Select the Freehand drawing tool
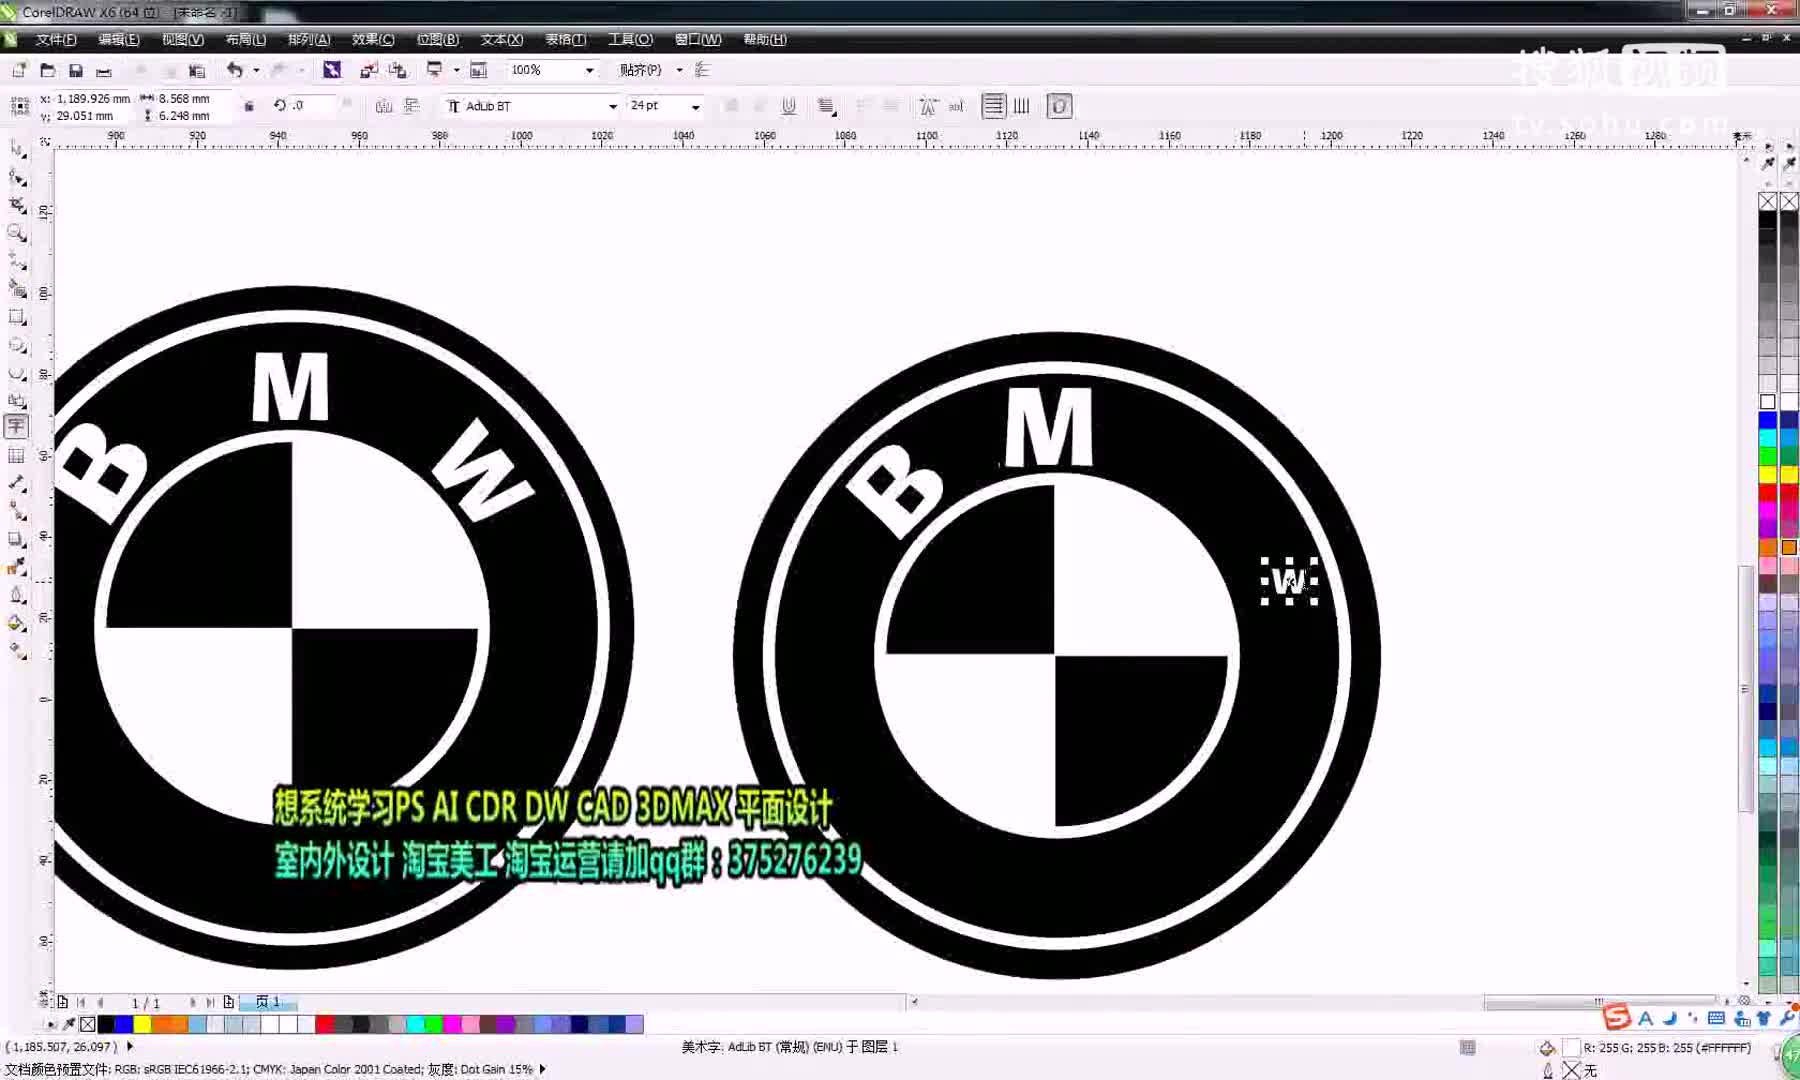This screenshot has height=1080, width=1800. tap(17, 261)
